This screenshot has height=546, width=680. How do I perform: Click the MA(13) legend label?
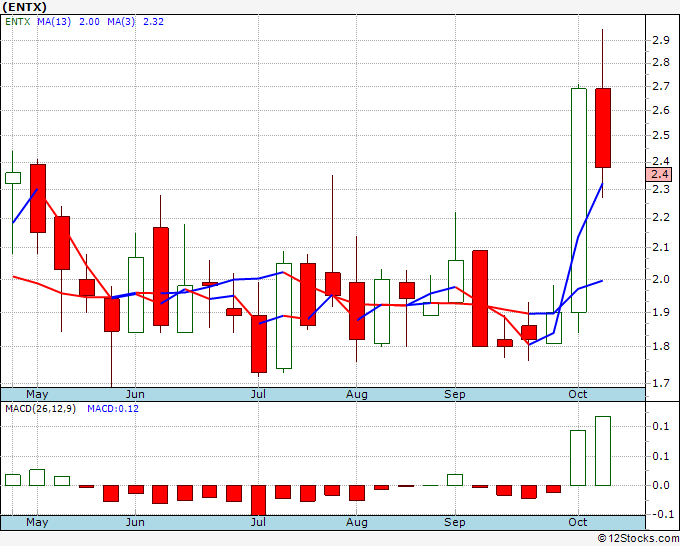tap(54, 22)
